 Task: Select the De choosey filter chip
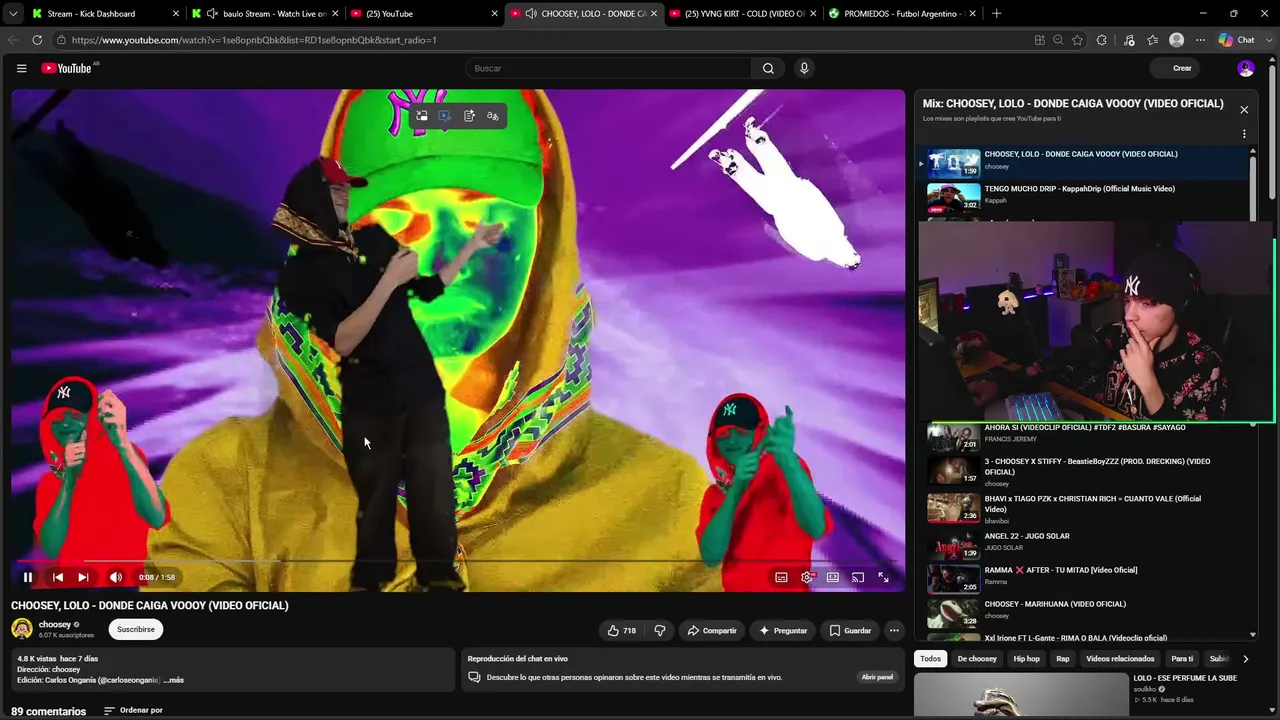point(977,659)
